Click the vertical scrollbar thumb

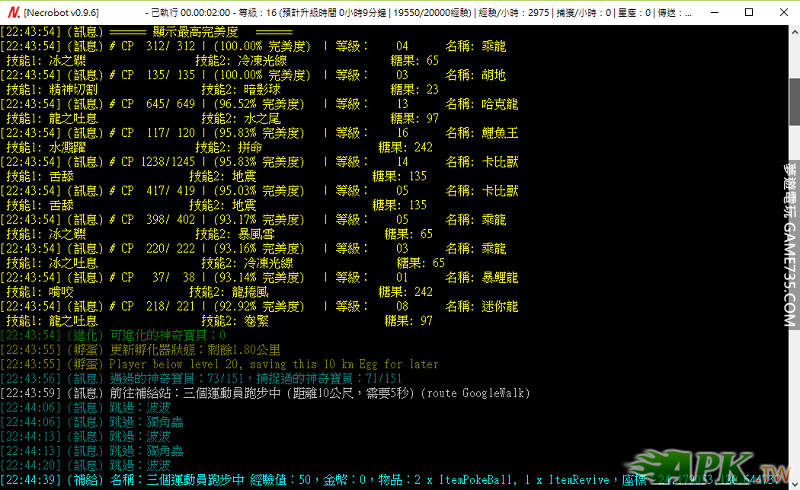794,102
